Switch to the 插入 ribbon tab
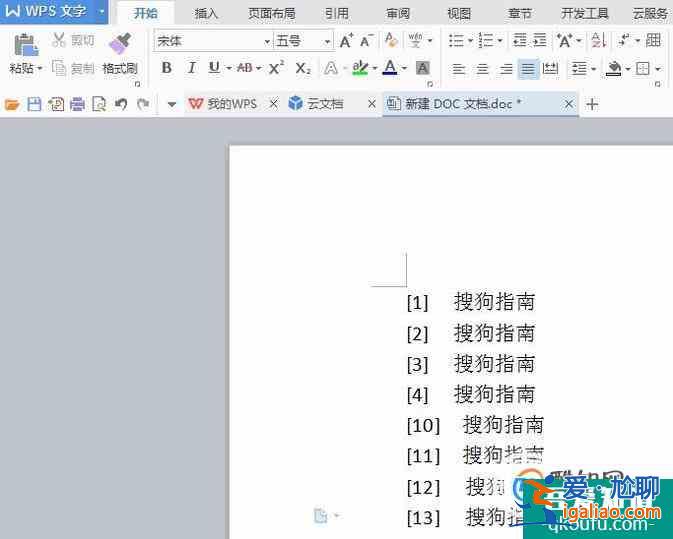Screen dimensions: 673x539 206,13
